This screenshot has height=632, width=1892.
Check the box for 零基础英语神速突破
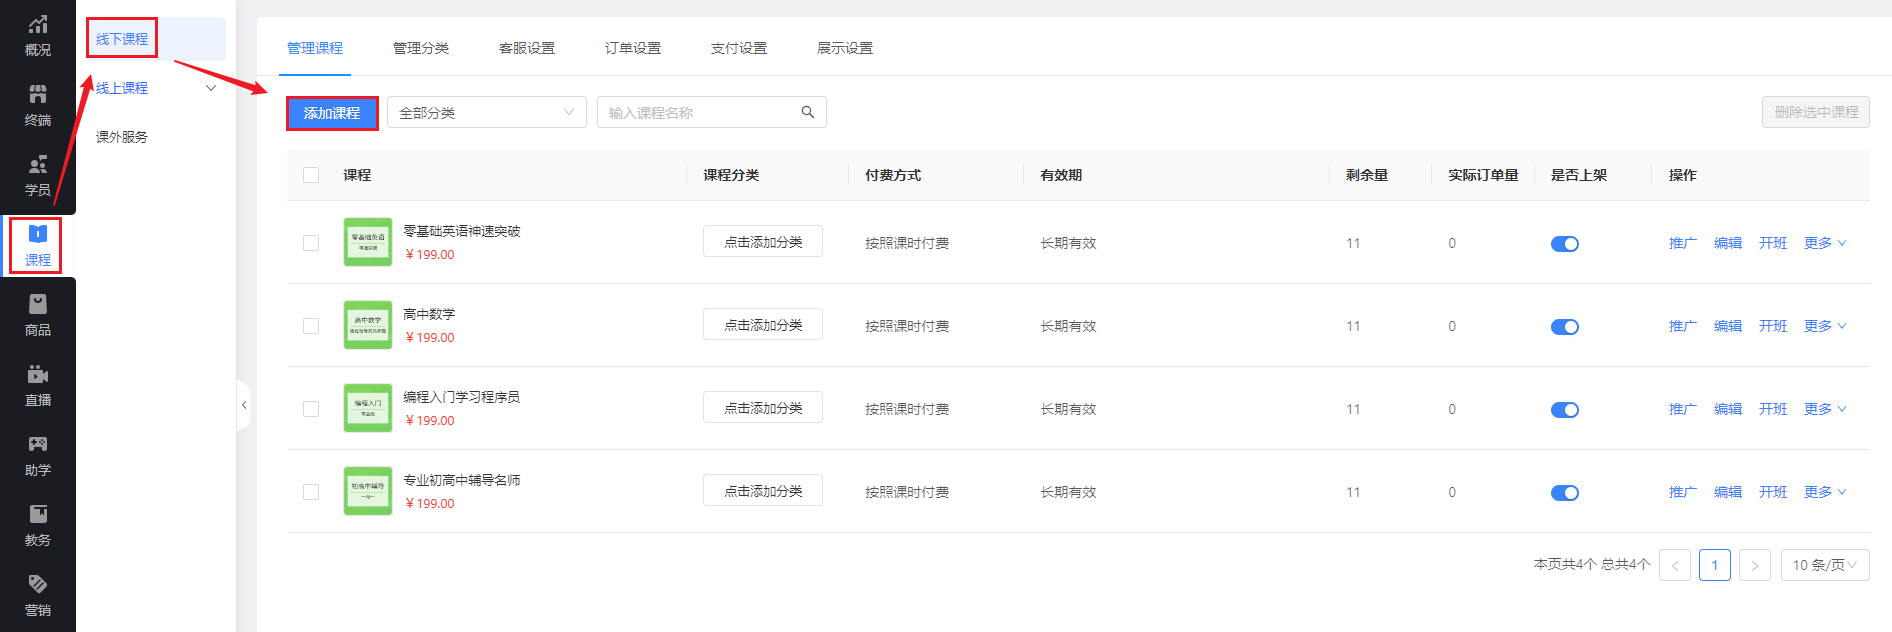point(311,243)
